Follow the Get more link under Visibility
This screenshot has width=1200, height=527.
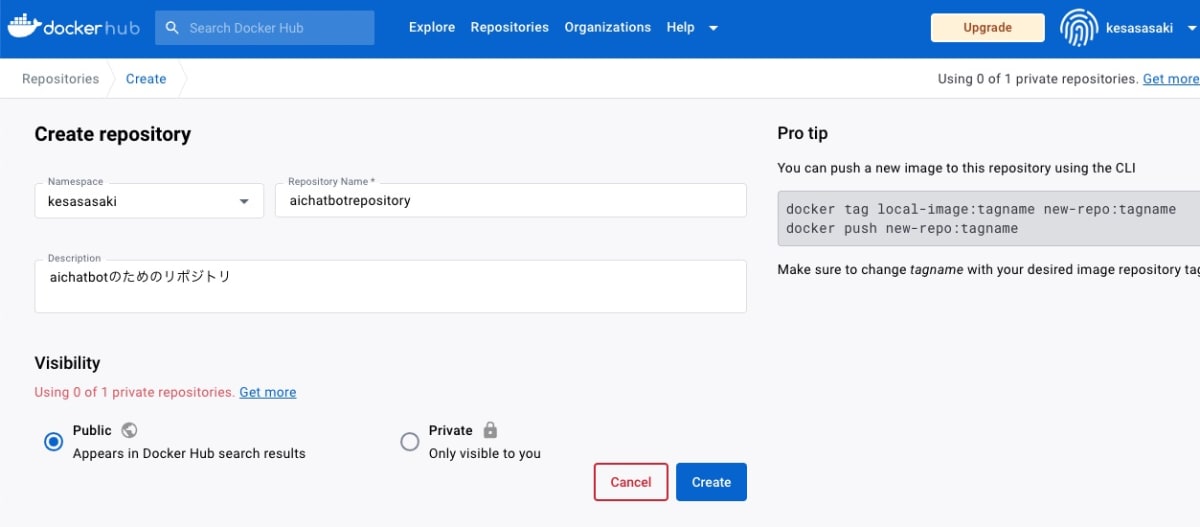[268, 392]
